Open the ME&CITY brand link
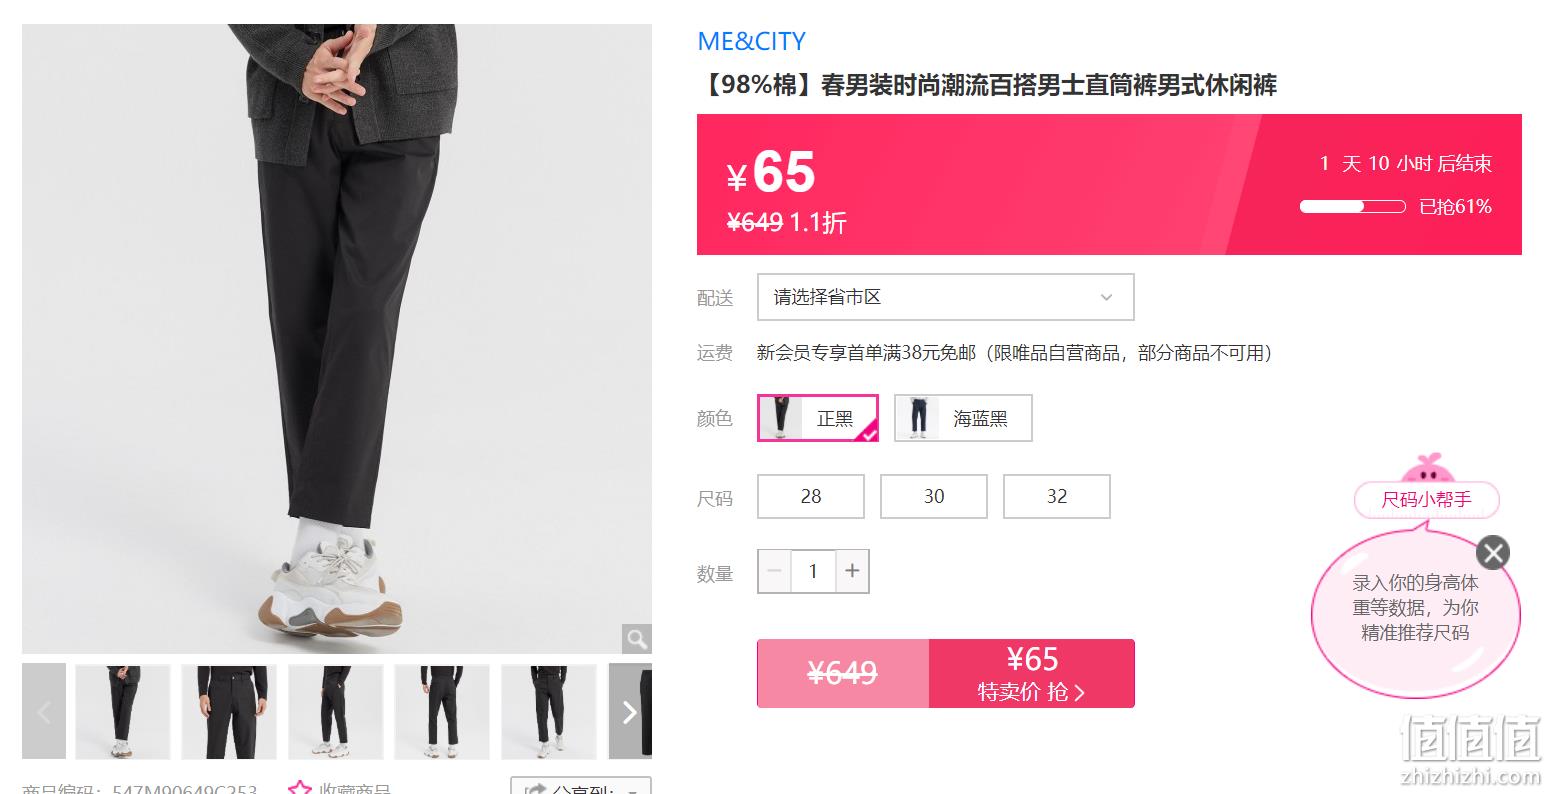The height and width of the screenshot is (794, 1550). pos(751,41)
